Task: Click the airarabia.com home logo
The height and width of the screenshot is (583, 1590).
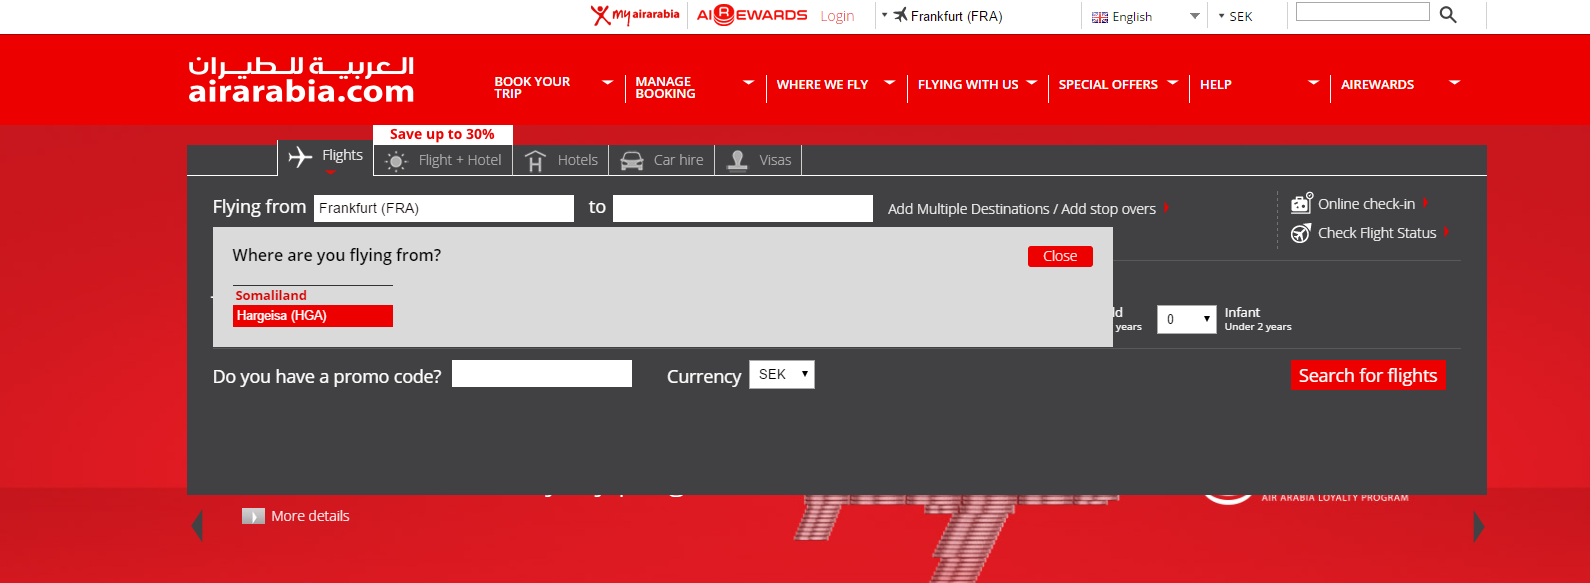Action: [x=301, y=80]
